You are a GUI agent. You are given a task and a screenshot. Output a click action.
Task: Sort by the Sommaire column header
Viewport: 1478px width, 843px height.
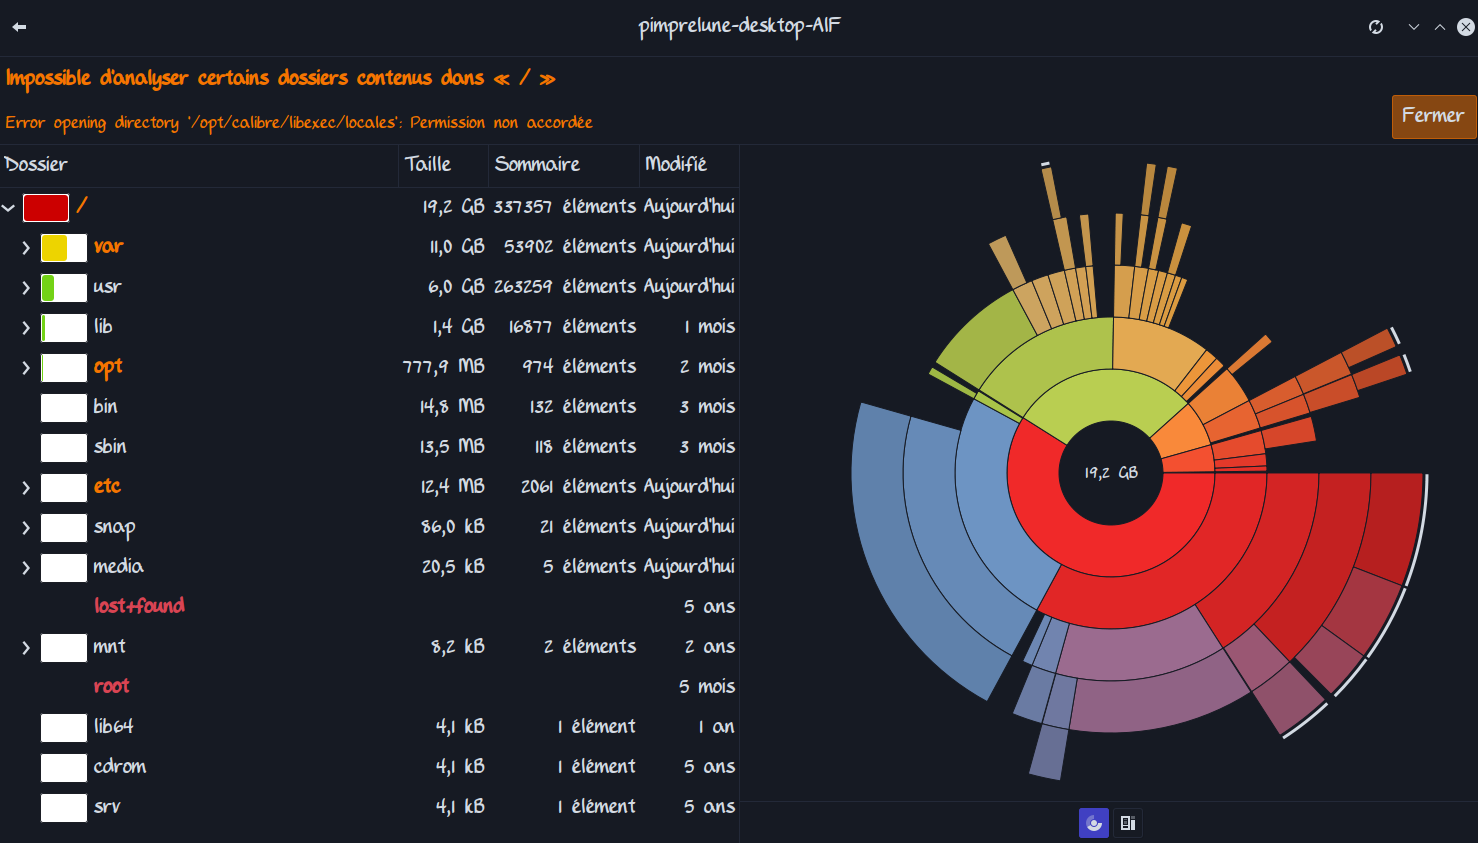pyautogui.click(x=564, y=165)
